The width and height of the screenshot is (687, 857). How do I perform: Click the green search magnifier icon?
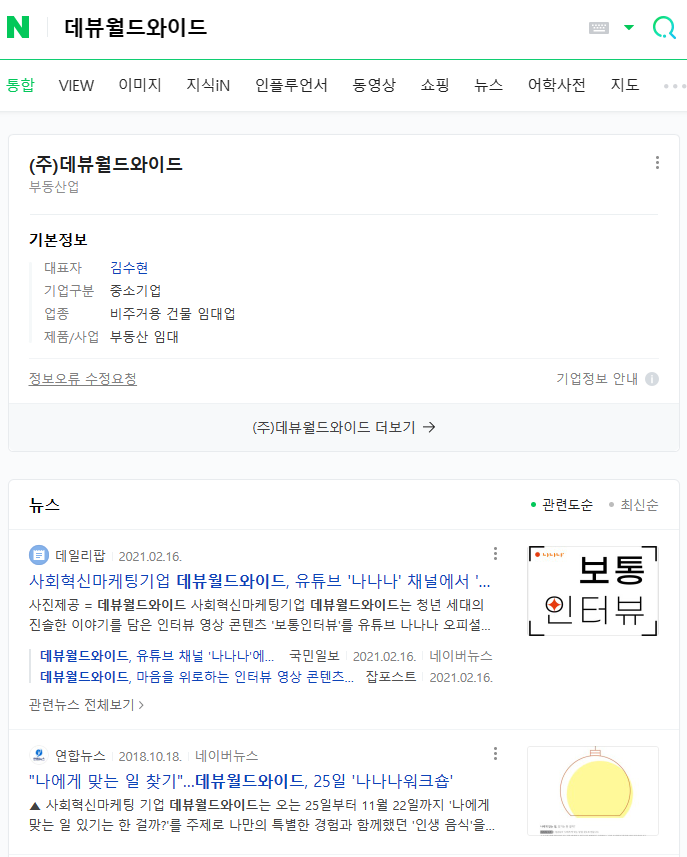point(663,28)
